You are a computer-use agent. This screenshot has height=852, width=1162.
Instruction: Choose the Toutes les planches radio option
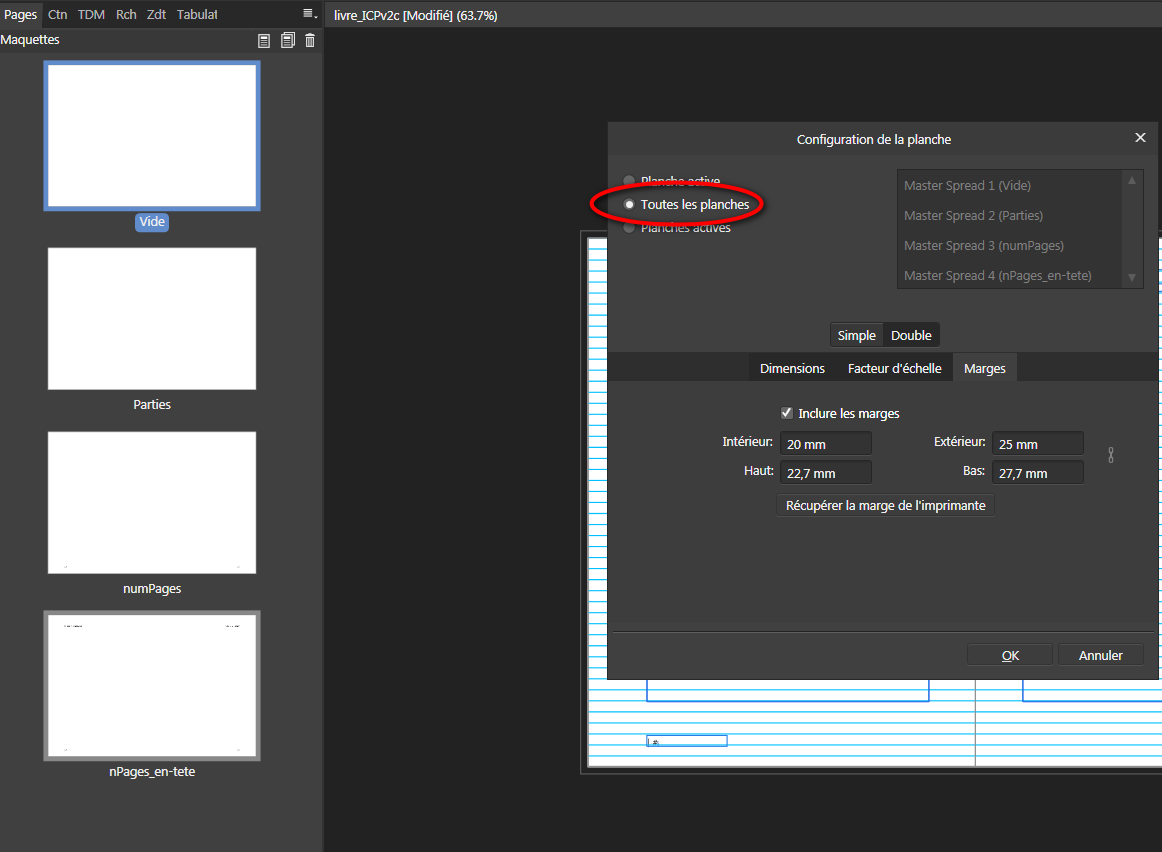coord(629,204)
